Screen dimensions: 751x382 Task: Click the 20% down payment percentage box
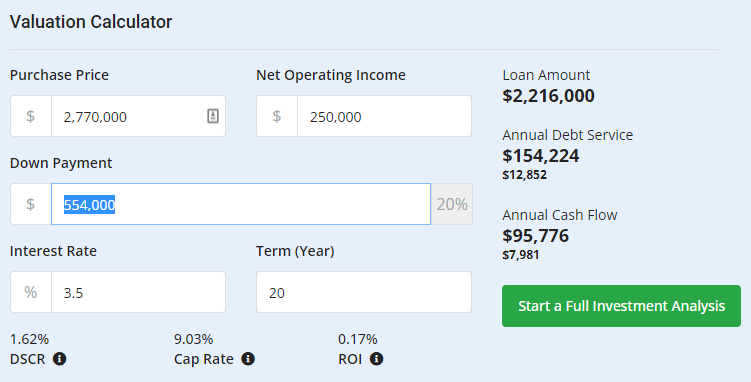452,204
